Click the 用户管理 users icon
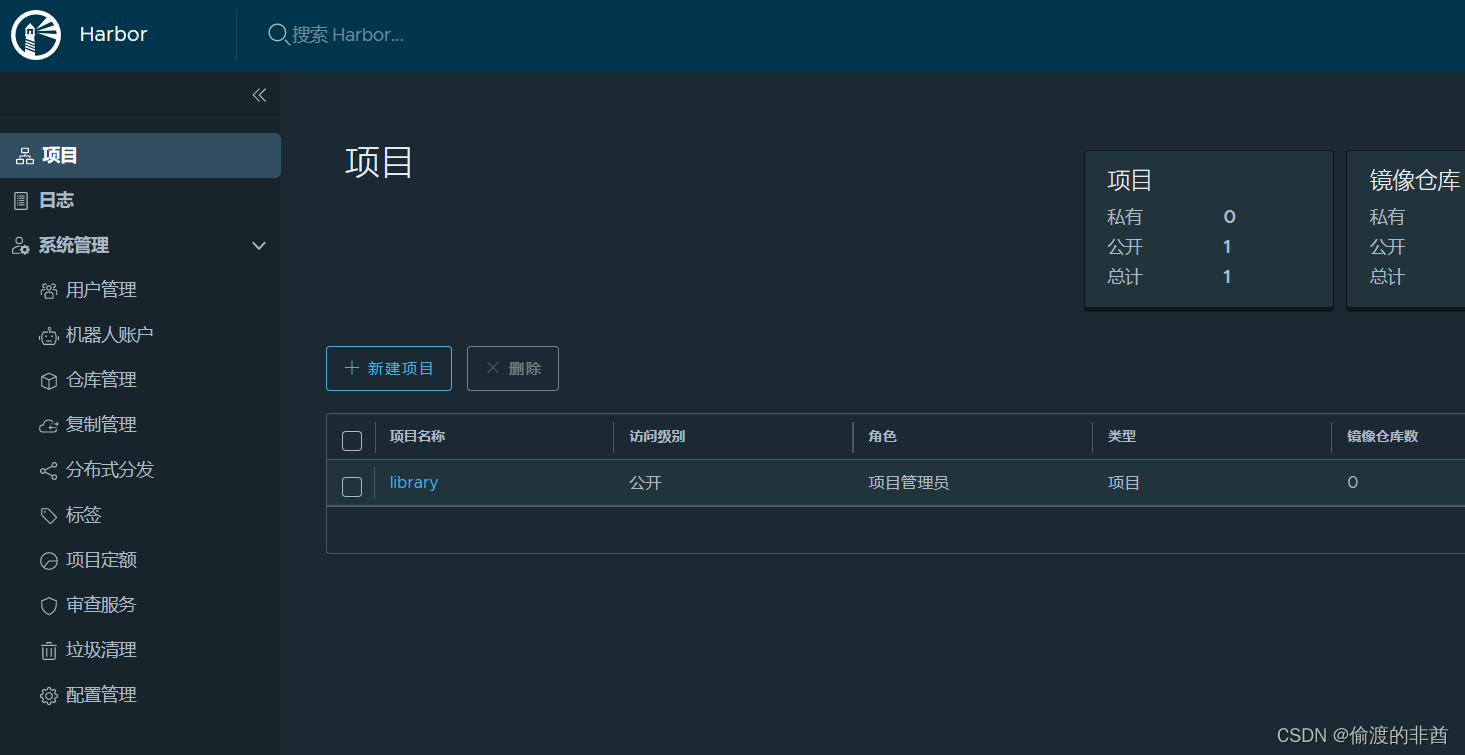This screenshot has height=755, width=1465. 48,291
